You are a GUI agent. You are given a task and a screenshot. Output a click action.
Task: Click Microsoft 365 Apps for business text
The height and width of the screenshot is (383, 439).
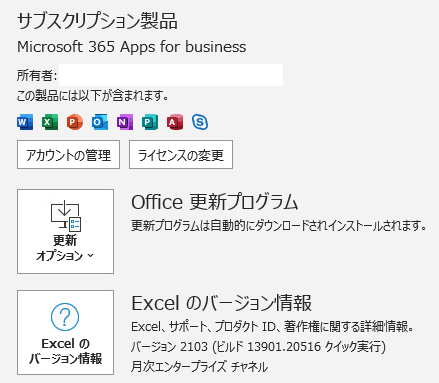132,47
